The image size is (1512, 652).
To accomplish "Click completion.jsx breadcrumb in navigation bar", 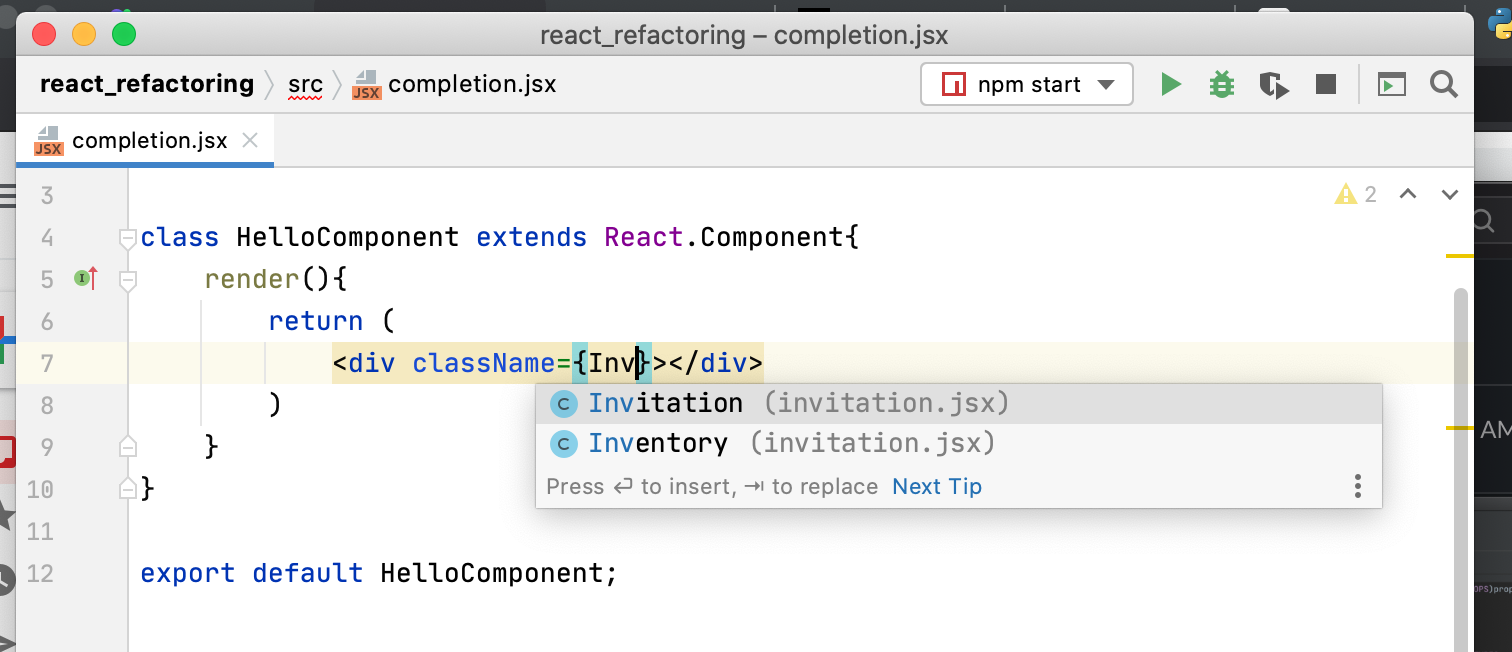I will coord(471,85).
